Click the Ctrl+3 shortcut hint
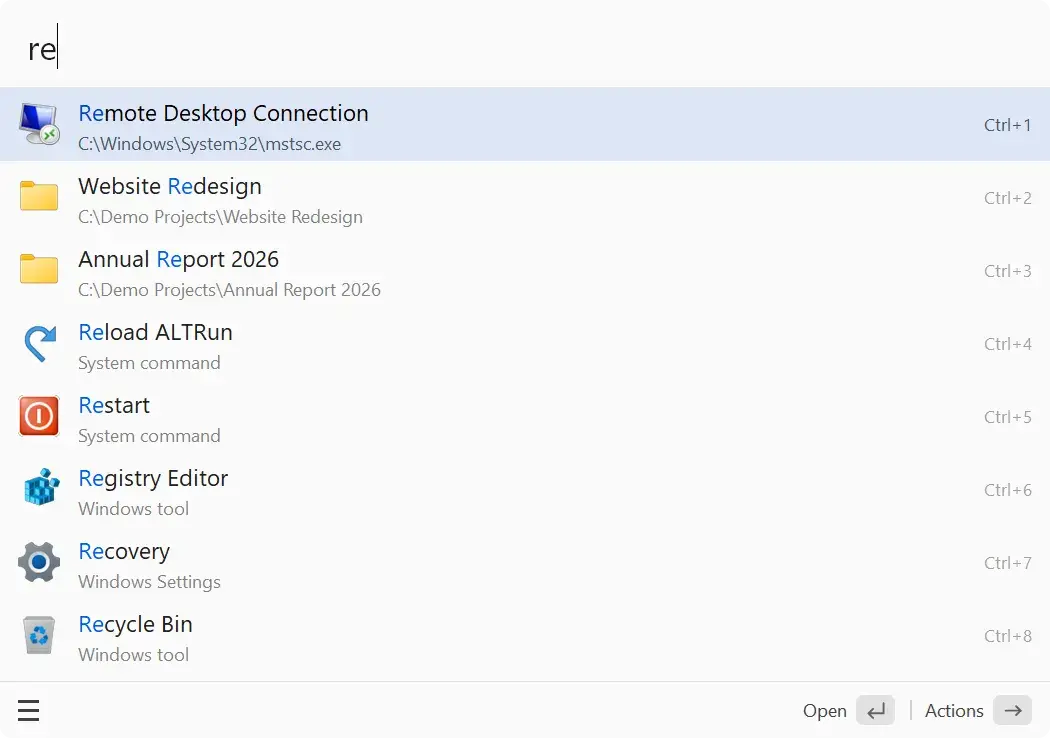The width and height of the screenshot is (1050, 738). [1007, 271]
